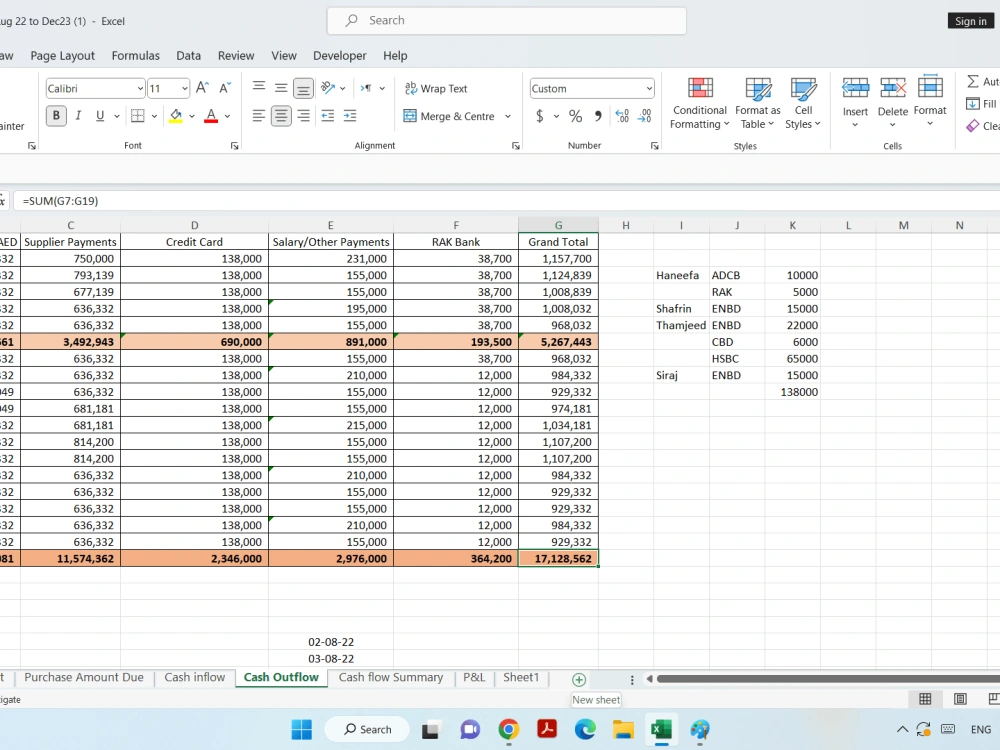
Task: Click the horizontal scrollbar thumb
Action: 828,679
